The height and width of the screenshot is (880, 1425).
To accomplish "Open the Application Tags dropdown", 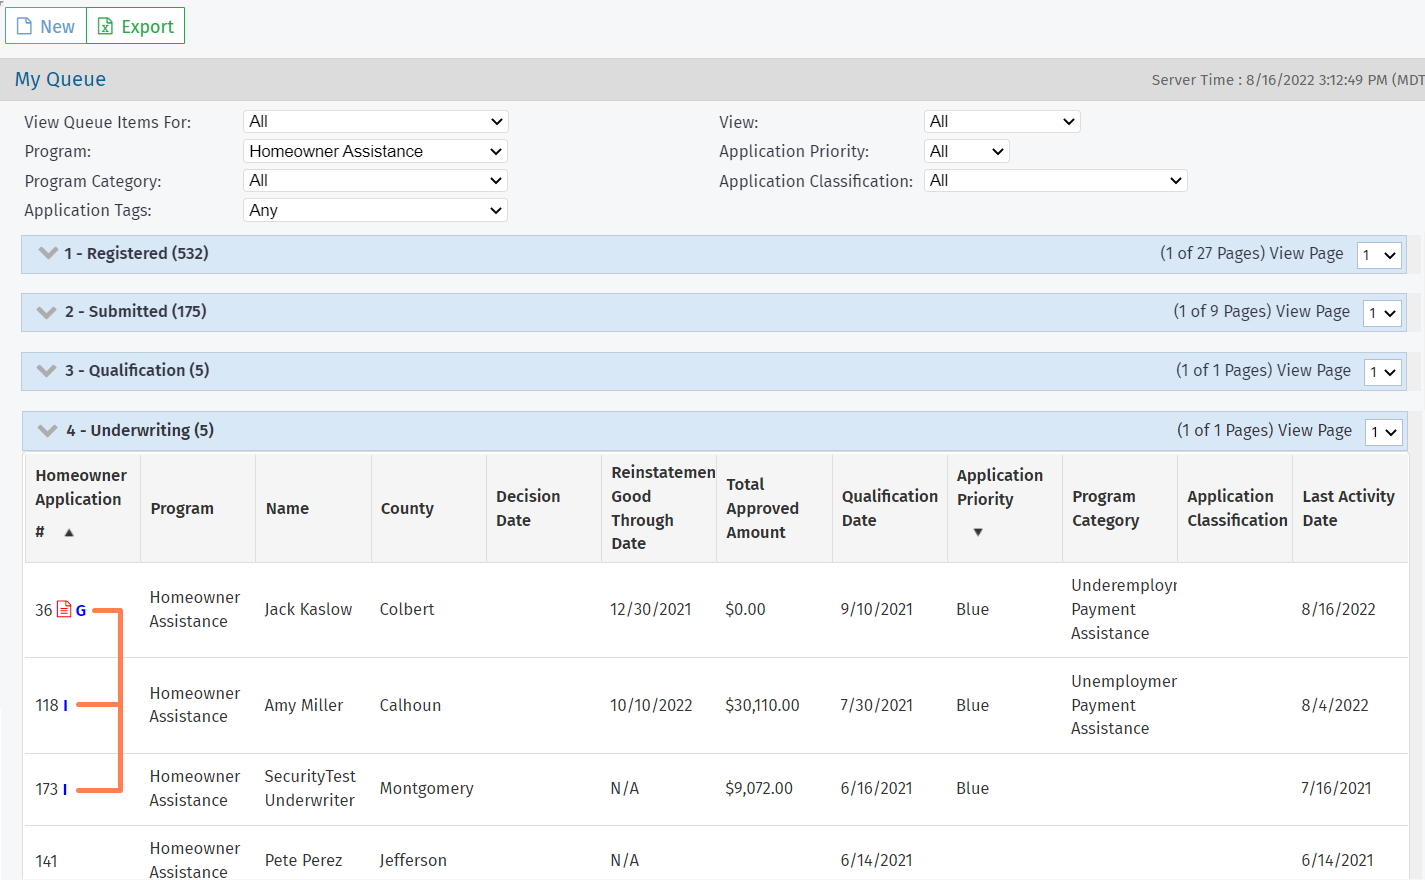I will click(375, 210).
